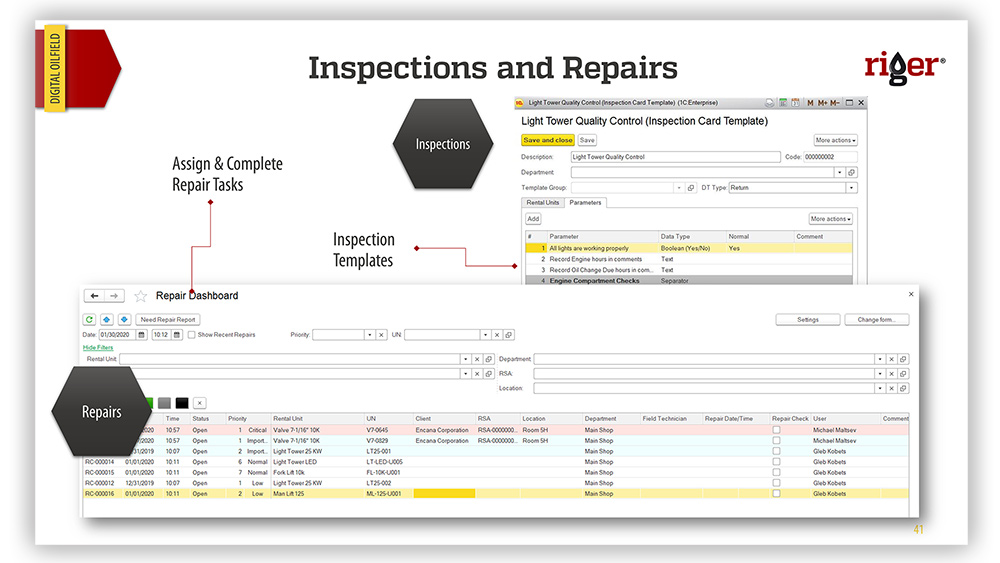Click the Hide Filters link

[x=98, y=347]
